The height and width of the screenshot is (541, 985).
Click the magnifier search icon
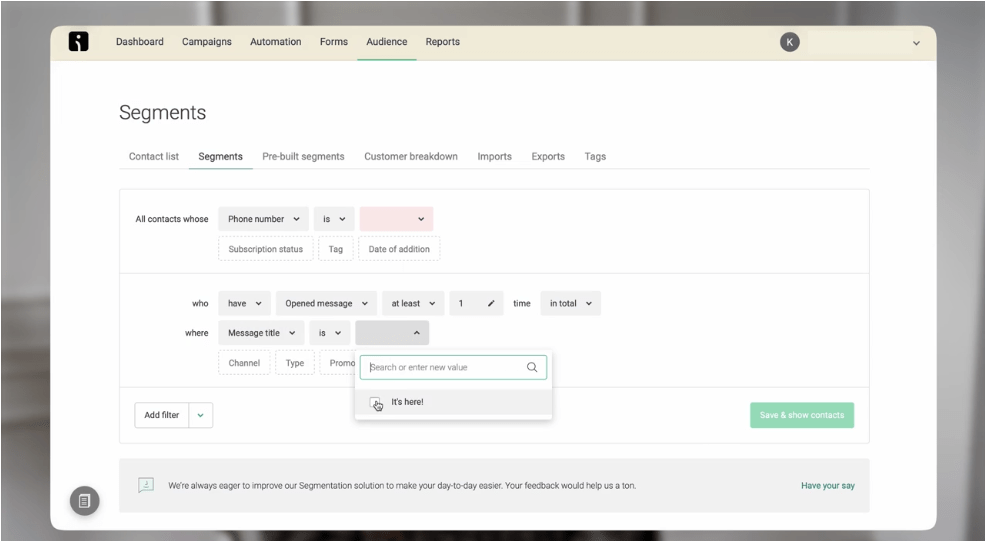(531, 367)
